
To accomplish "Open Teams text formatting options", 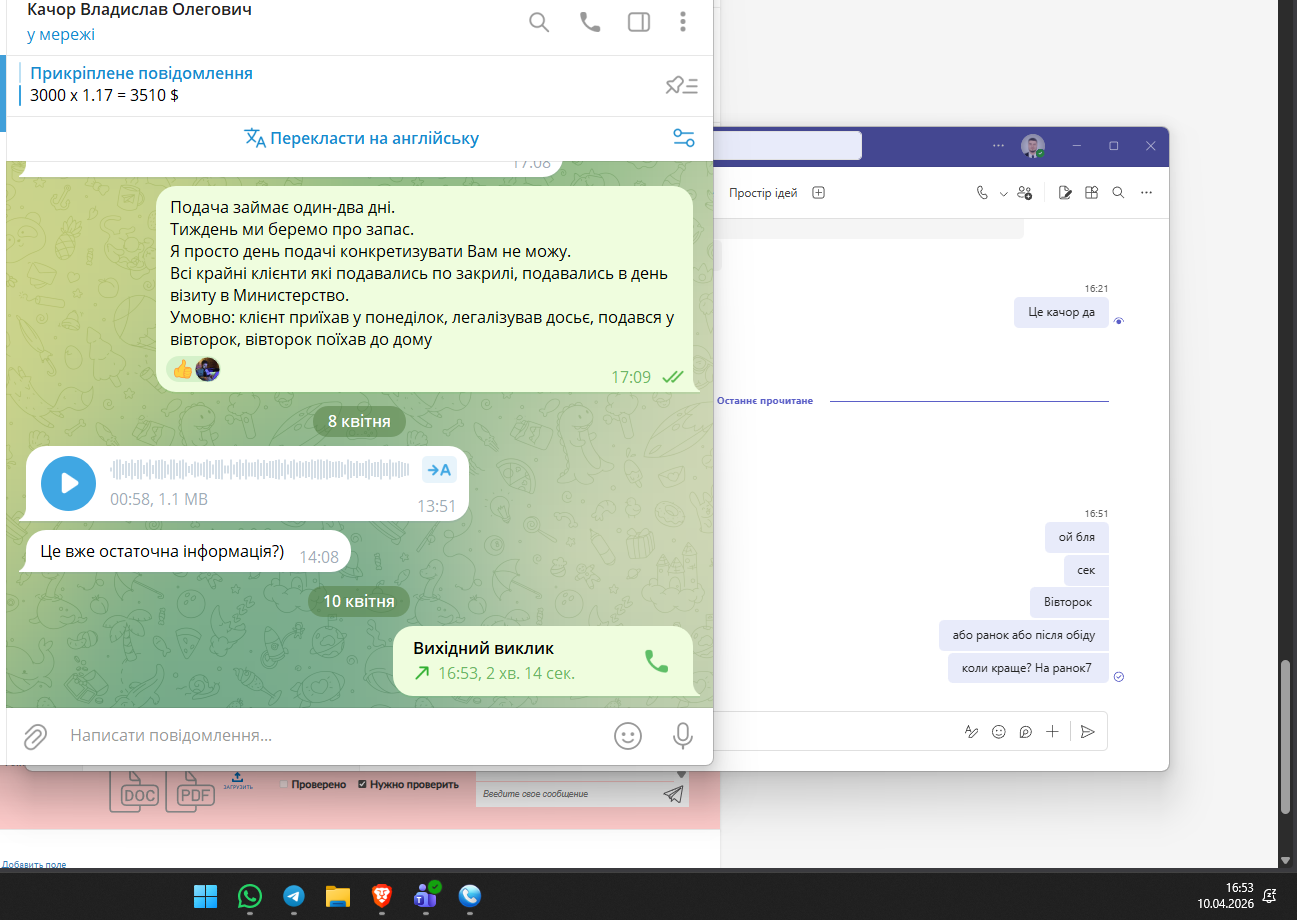I will 970,732.
